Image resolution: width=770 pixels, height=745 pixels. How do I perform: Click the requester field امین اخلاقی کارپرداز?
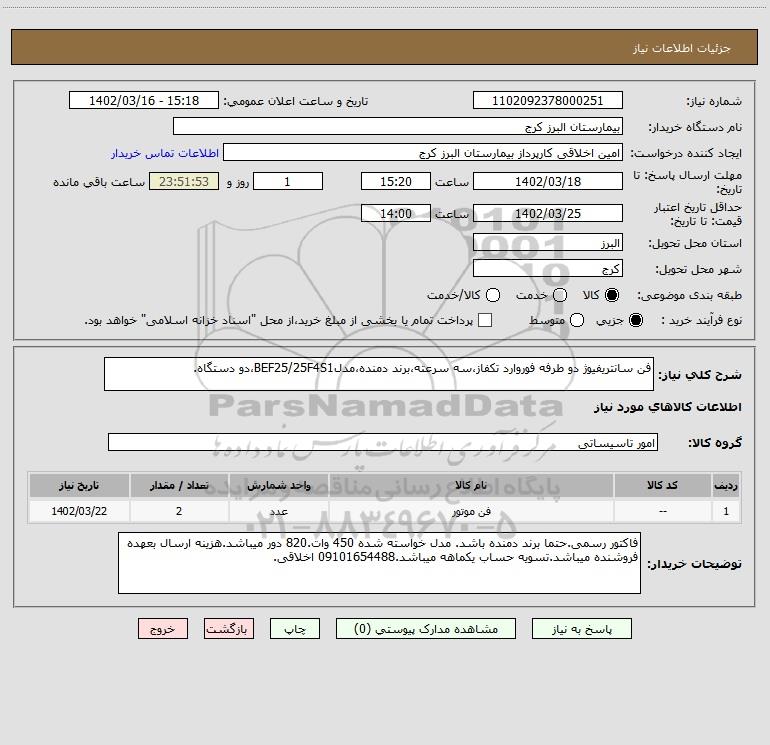[423, 153]
